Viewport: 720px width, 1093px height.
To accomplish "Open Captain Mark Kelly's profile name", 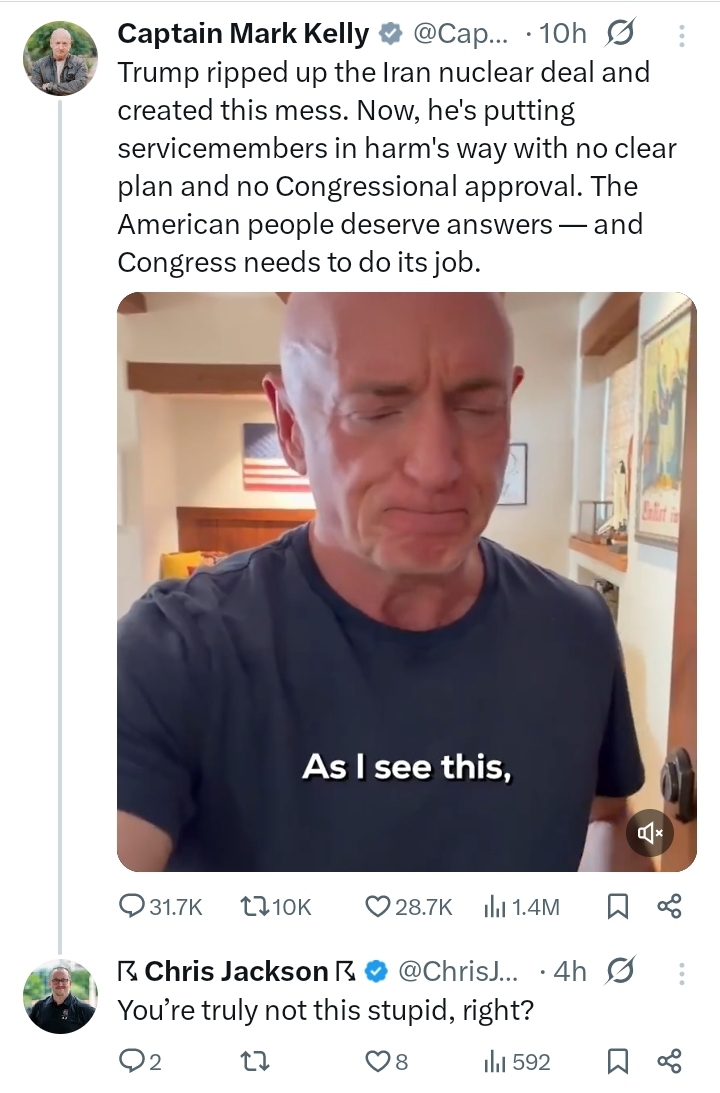I will pyautogui.click(x=243, y=34).
